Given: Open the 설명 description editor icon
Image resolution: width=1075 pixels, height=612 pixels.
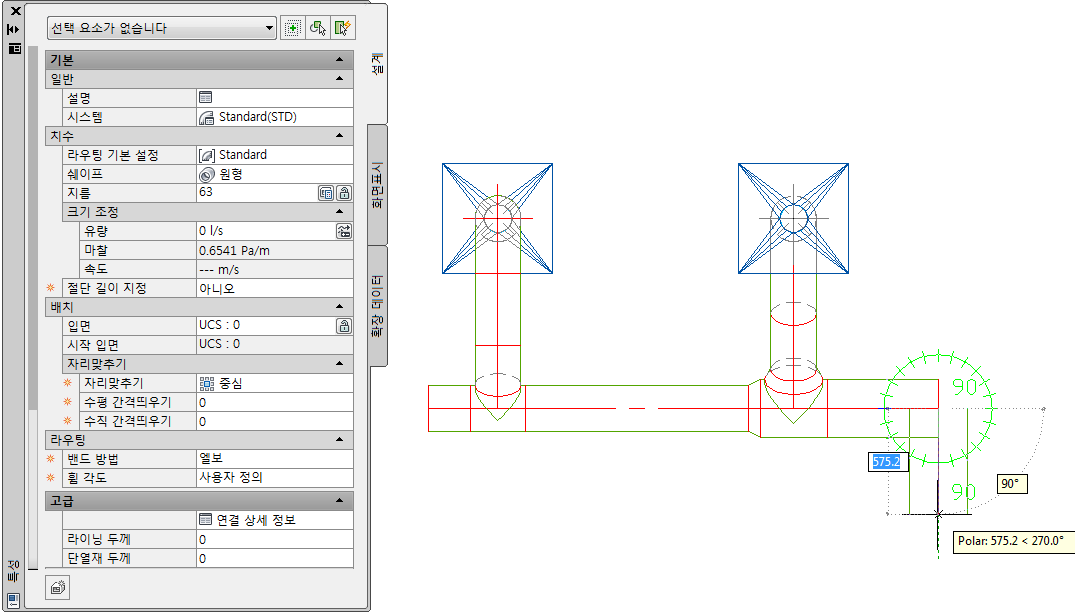Looking at the screenshot, I should pyautogui.click(x=205, y=97).
